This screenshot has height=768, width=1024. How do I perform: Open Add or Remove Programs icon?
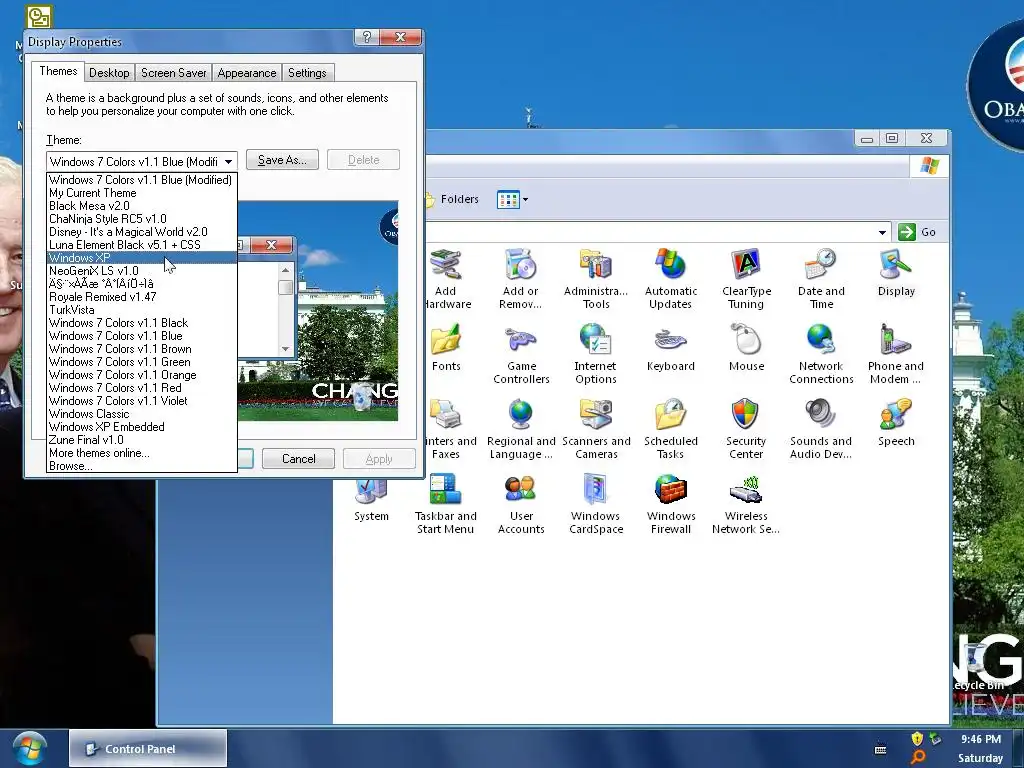pyautogui.click(x=520, y=279)
